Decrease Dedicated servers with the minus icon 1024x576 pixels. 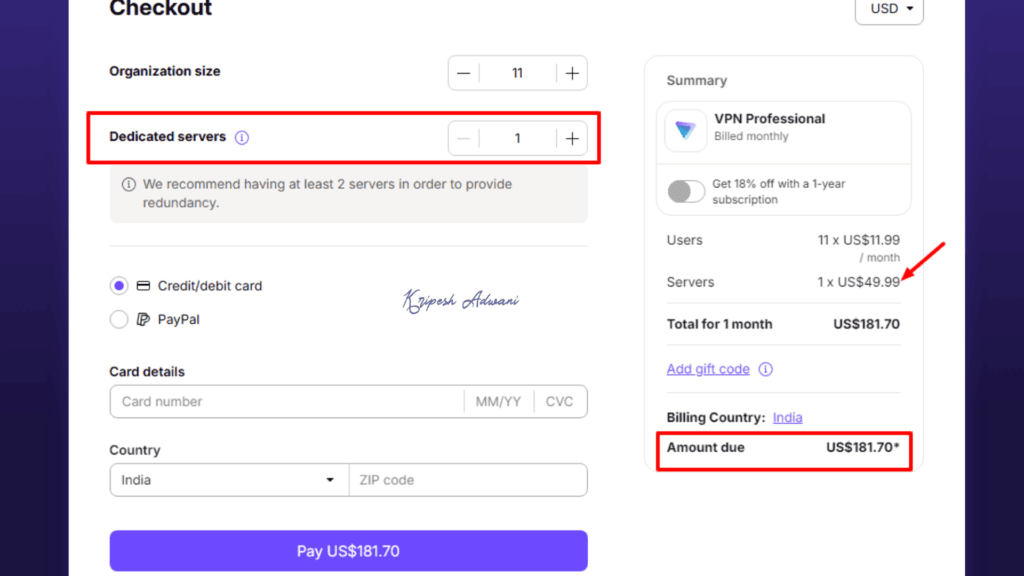[x=463, y=138]
